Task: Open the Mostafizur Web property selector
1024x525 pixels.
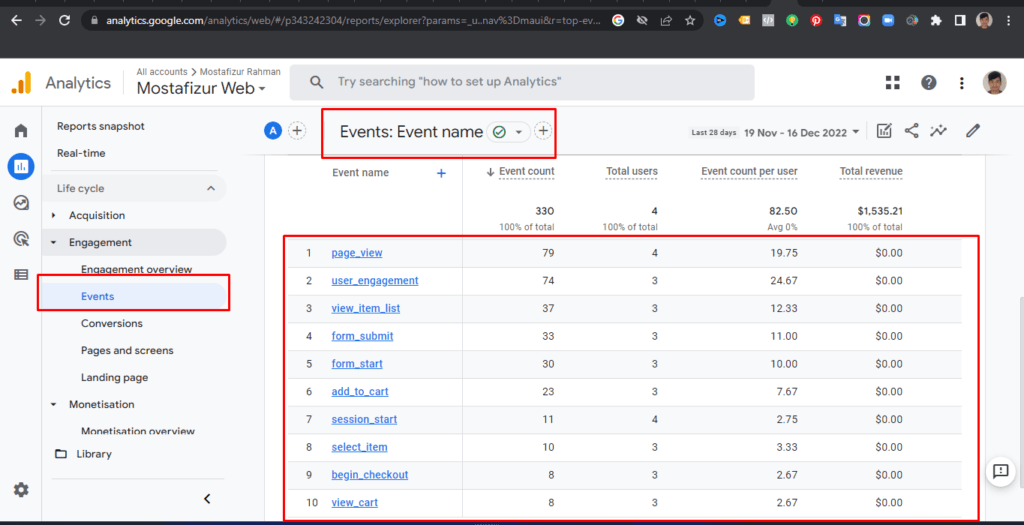Action: pos(201,88)
